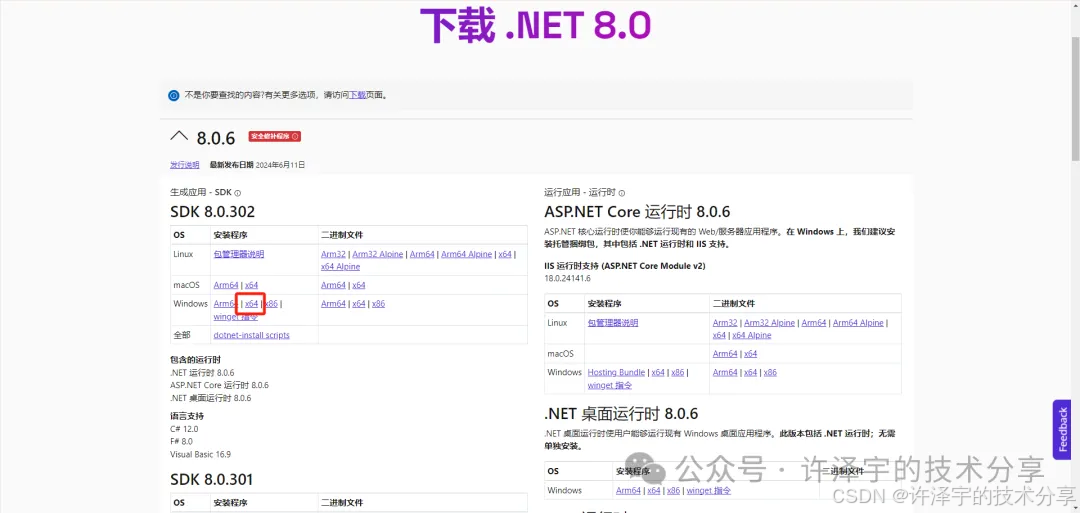This screenshot has width=1080, height=513.
Task: Download the ASP.NET Core Hosting Bundle for Windows
Action: pyautogui.click(x=616, y=373)
